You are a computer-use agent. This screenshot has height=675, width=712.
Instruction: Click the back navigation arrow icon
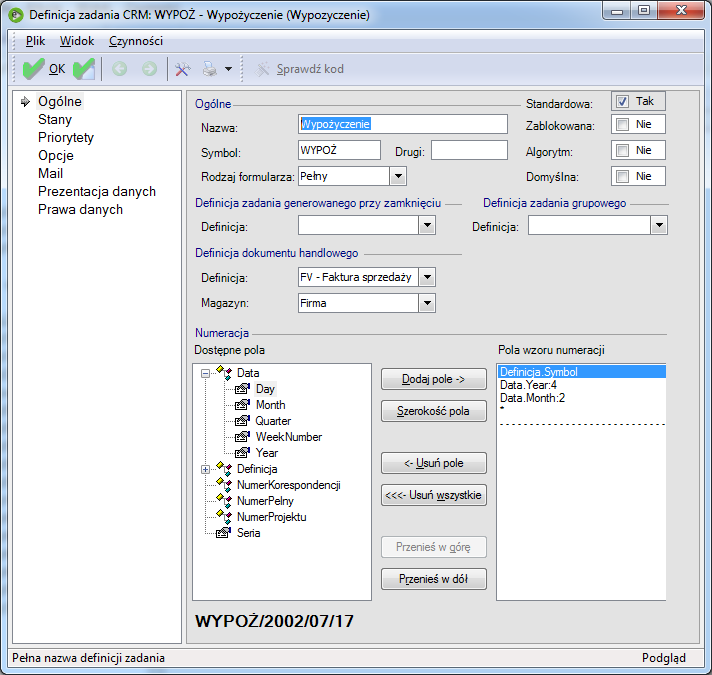pyautogui.click(x=119, y=69)
